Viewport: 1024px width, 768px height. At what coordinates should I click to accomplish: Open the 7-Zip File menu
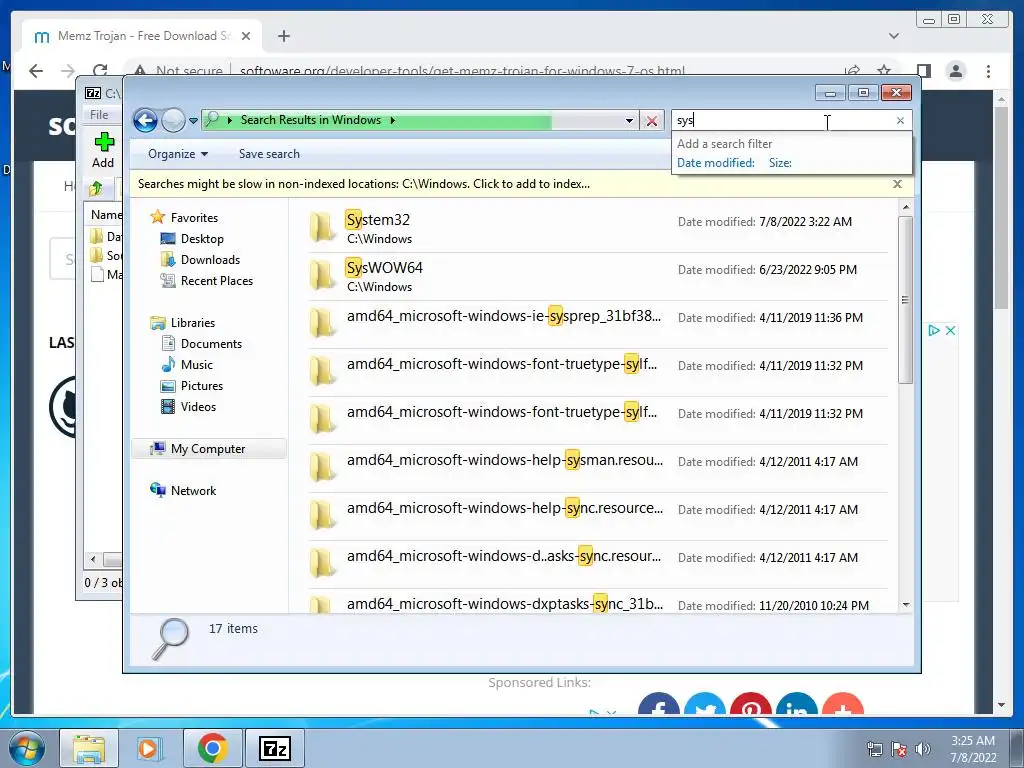(x=99, y=115)
